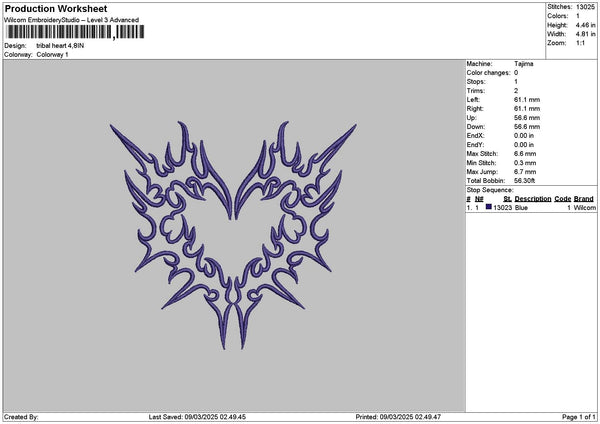Click the Colorway 1 value

coord(53,54)
